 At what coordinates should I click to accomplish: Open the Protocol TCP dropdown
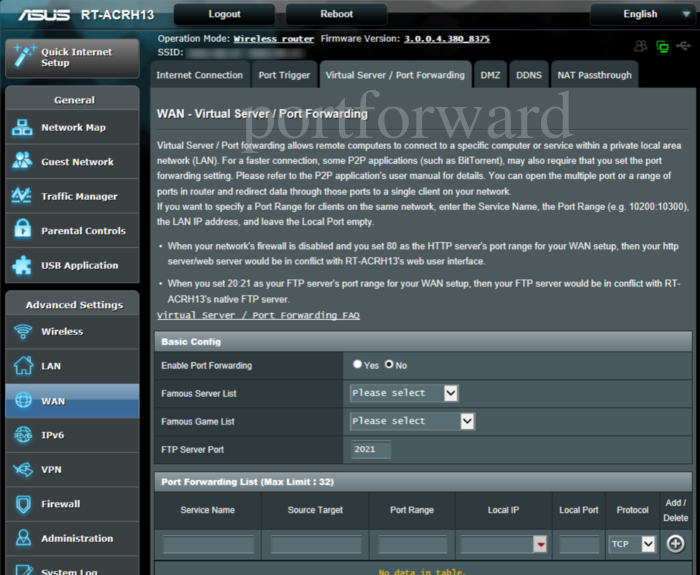tap(633, 544)
